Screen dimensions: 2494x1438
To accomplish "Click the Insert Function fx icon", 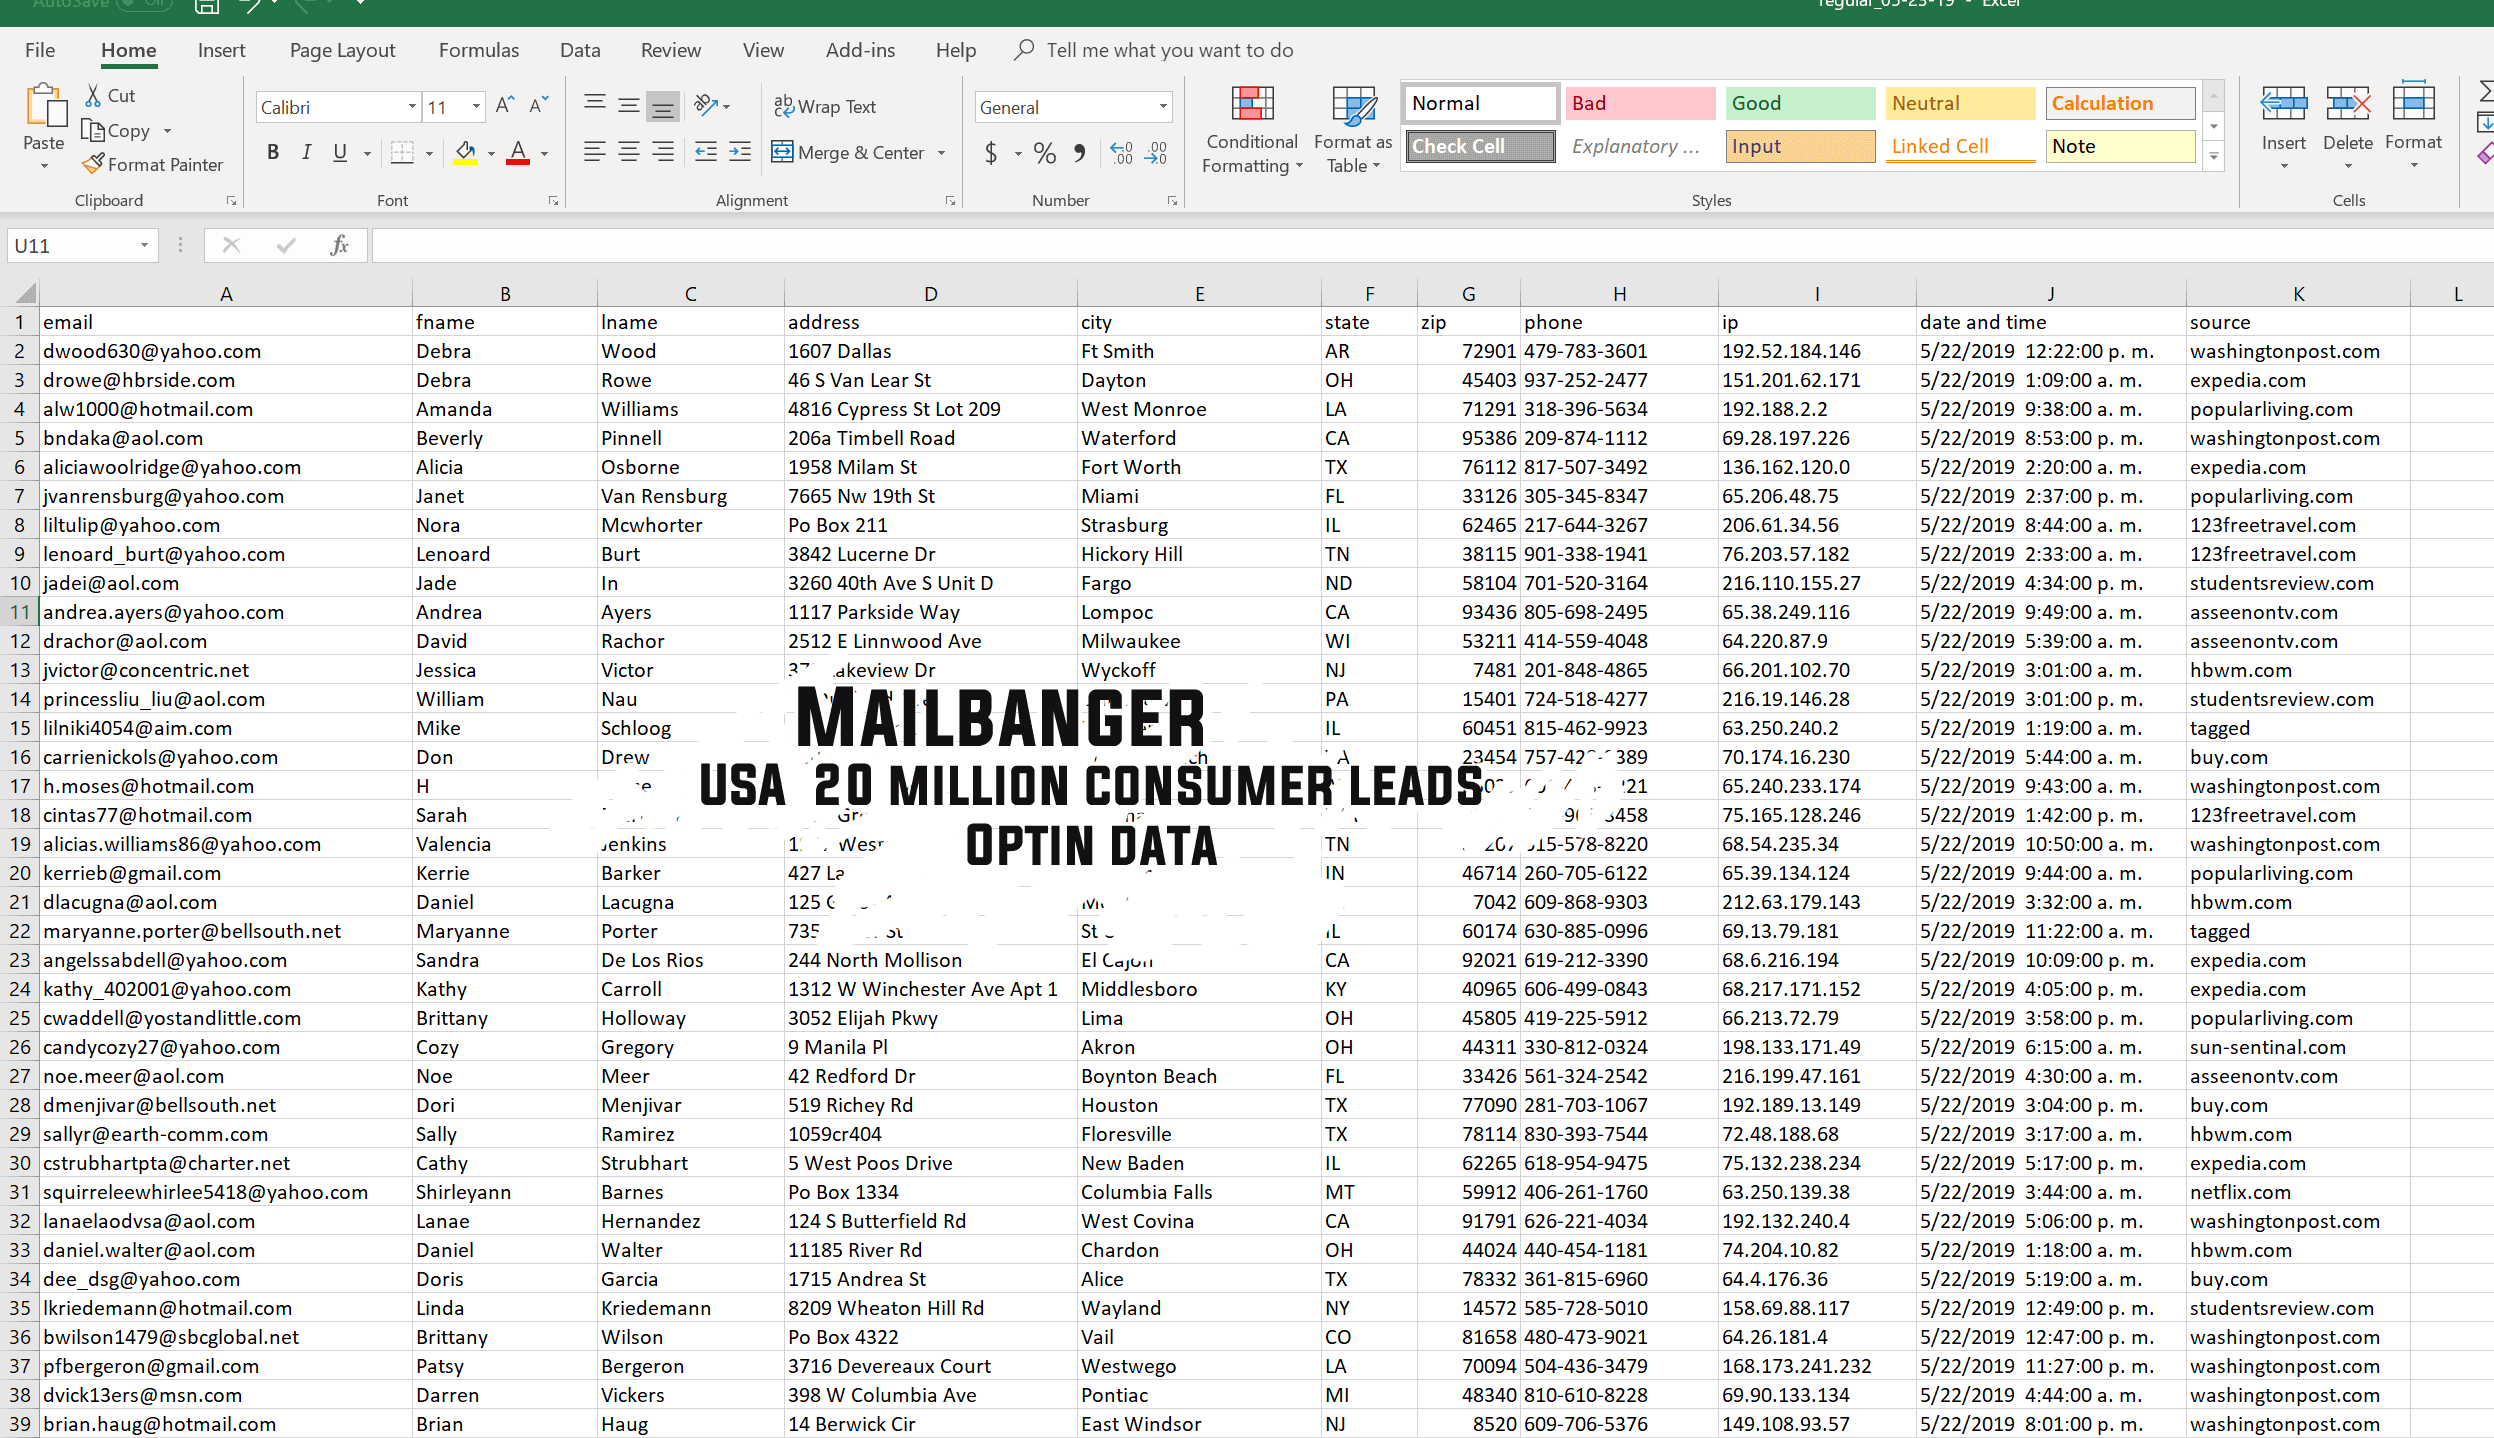I will [x=339, y=245].
